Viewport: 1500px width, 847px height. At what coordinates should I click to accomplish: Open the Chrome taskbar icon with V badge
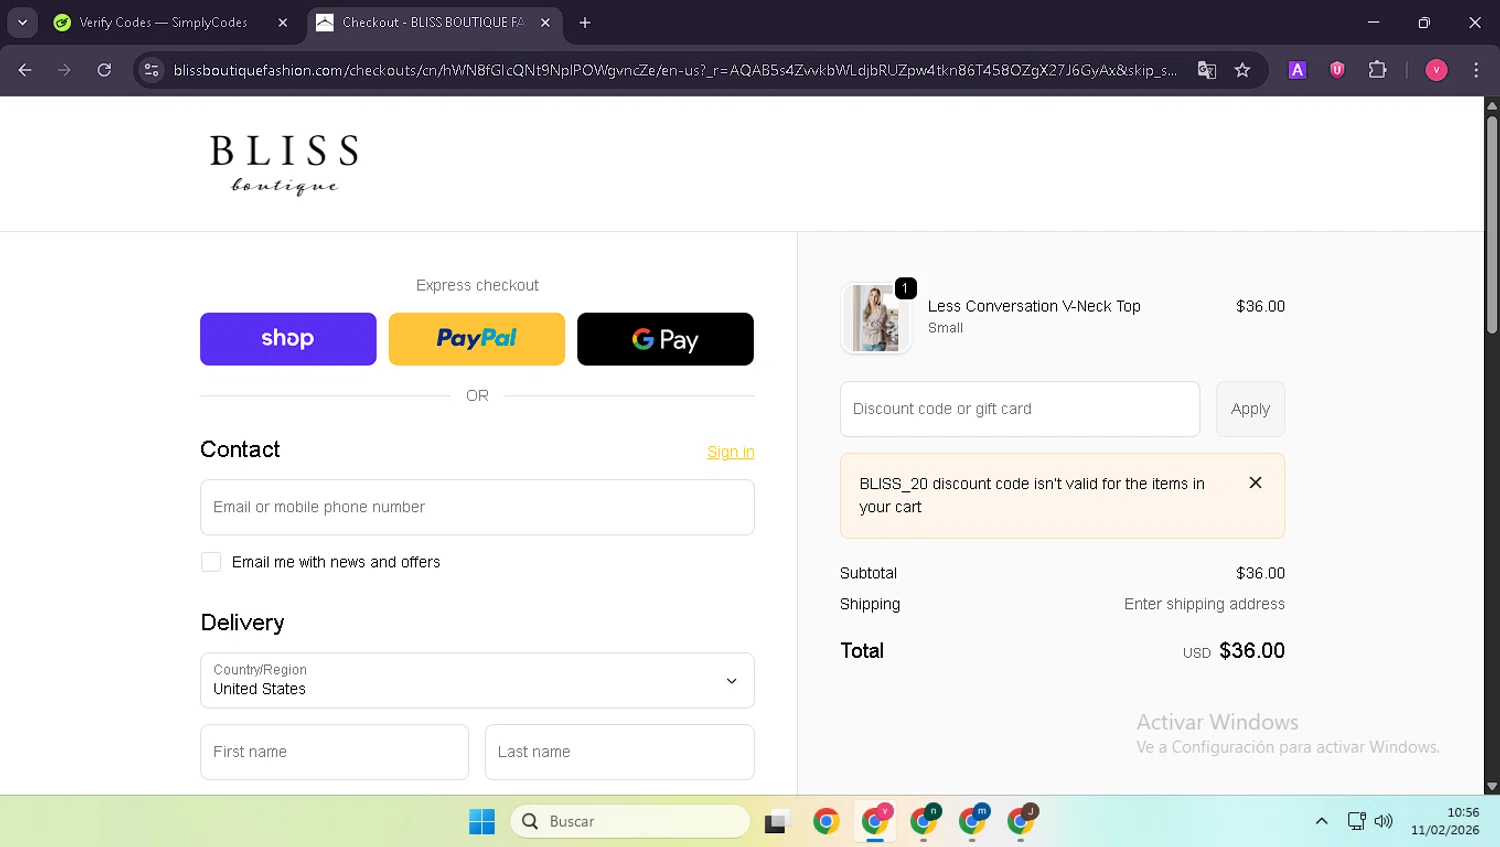click(875, 821)
